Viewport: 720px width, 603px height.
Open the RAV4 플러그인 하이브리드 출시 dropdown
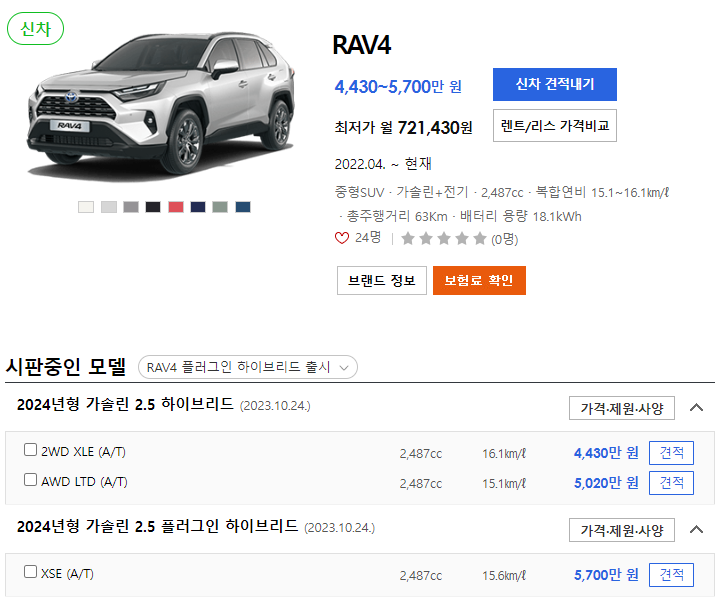(248, 367)
